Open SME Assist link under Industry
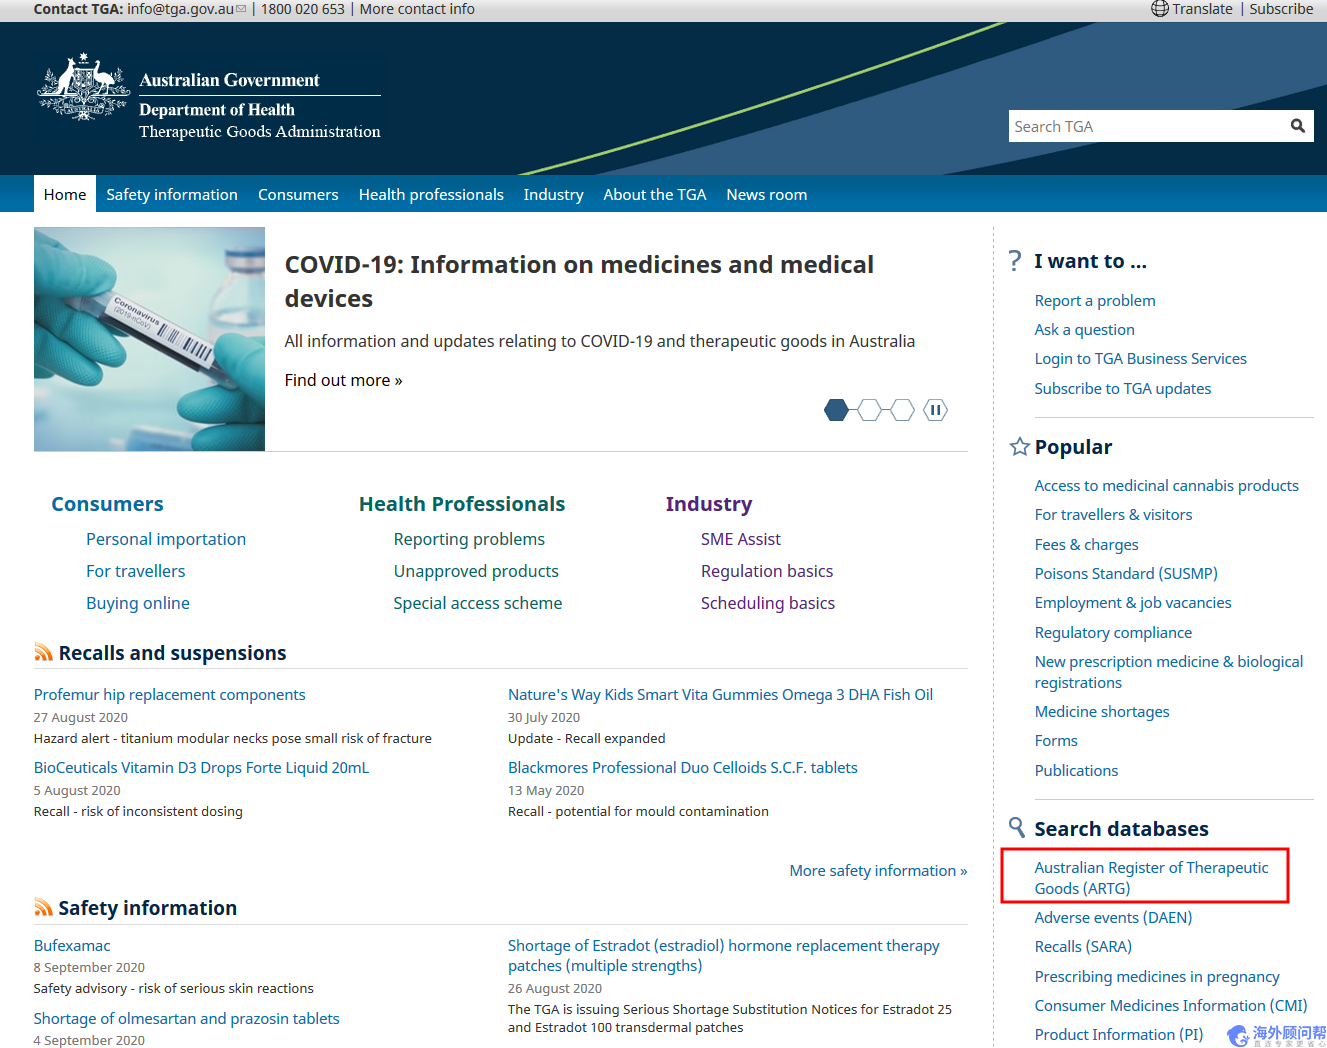The image size is (1327, 1048). click(741, 539)
